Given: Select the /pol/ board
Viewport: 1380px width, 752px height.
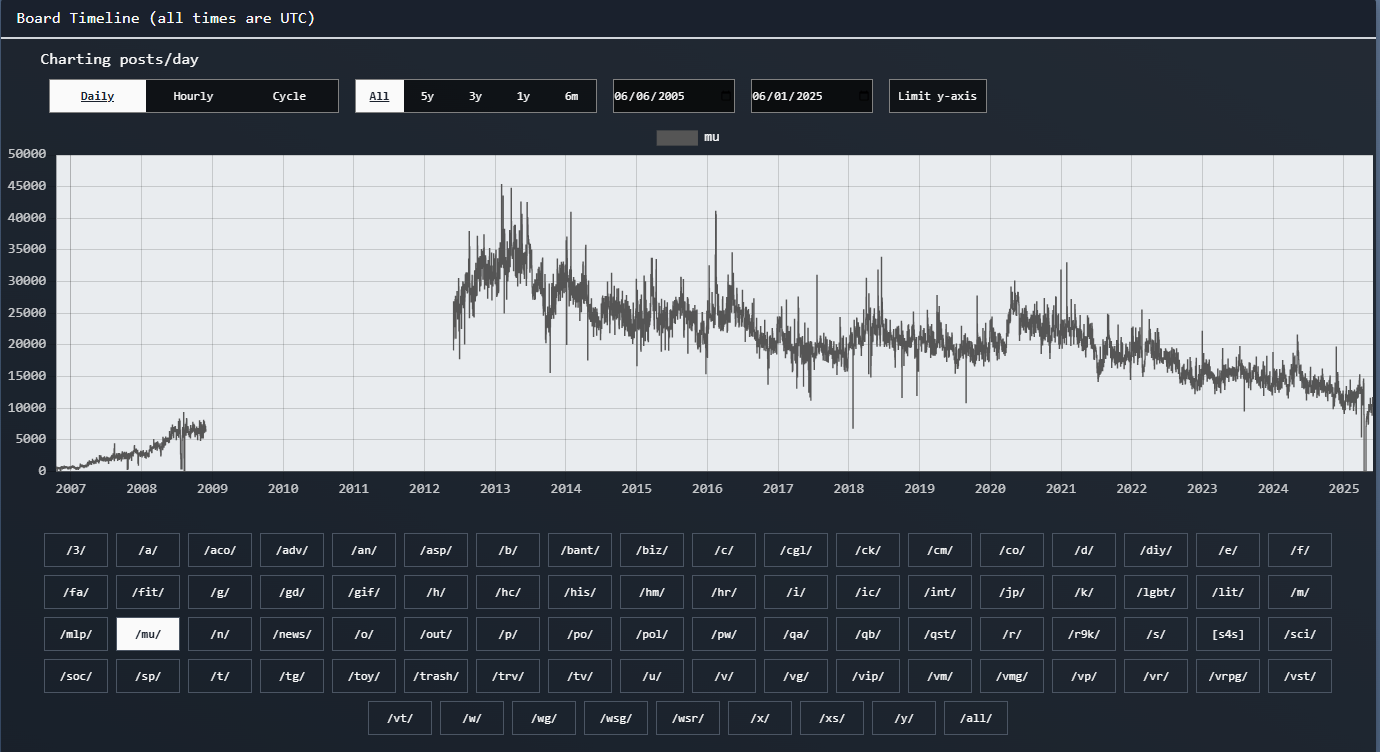Looking at the screenshot, I should point(652,634).
